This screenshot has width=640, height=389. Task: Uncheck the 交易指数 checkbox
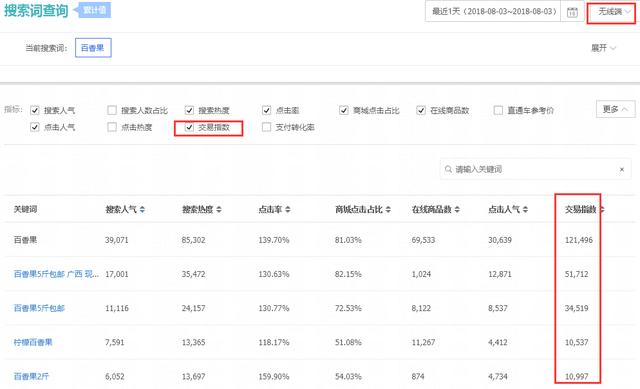click(x=189, y=127)
